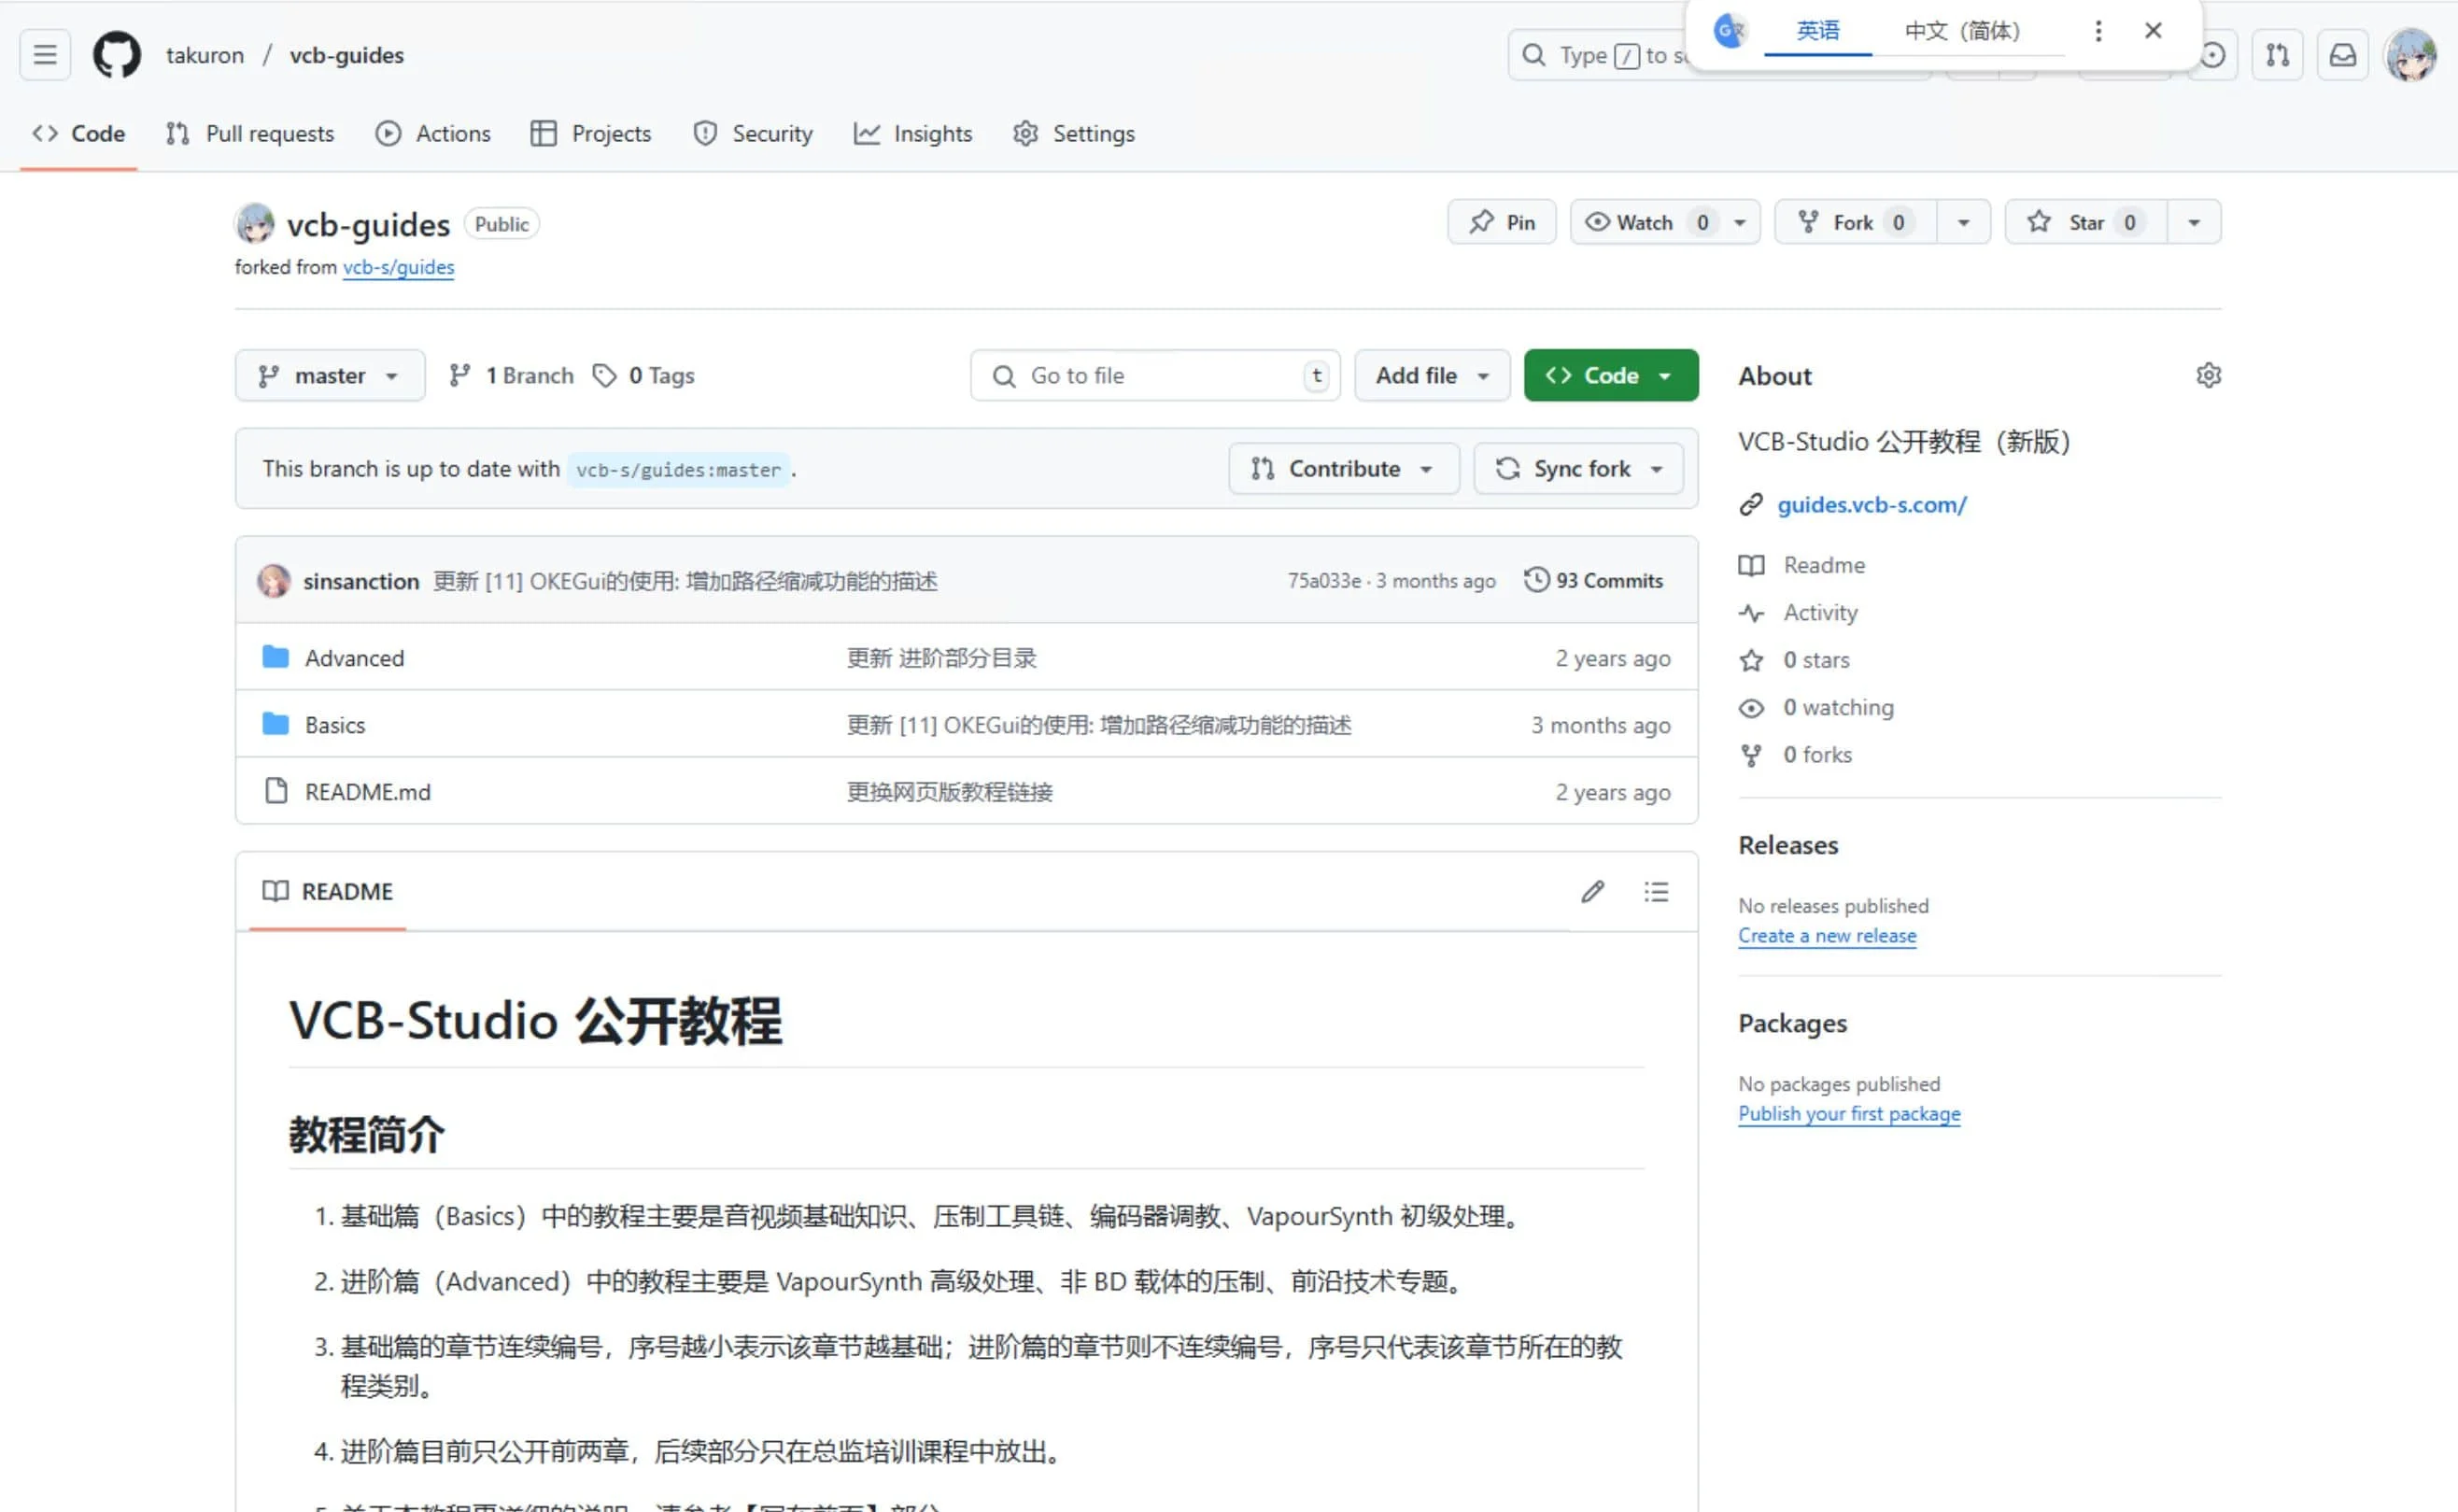Open the Basics folder
Screen dimensions: 2458x1512
coord(335,725)
